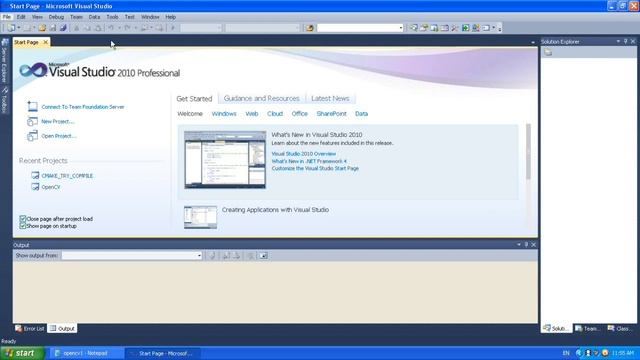Open the File menu
Screen dimensions: 640x360
click(7, 17)
